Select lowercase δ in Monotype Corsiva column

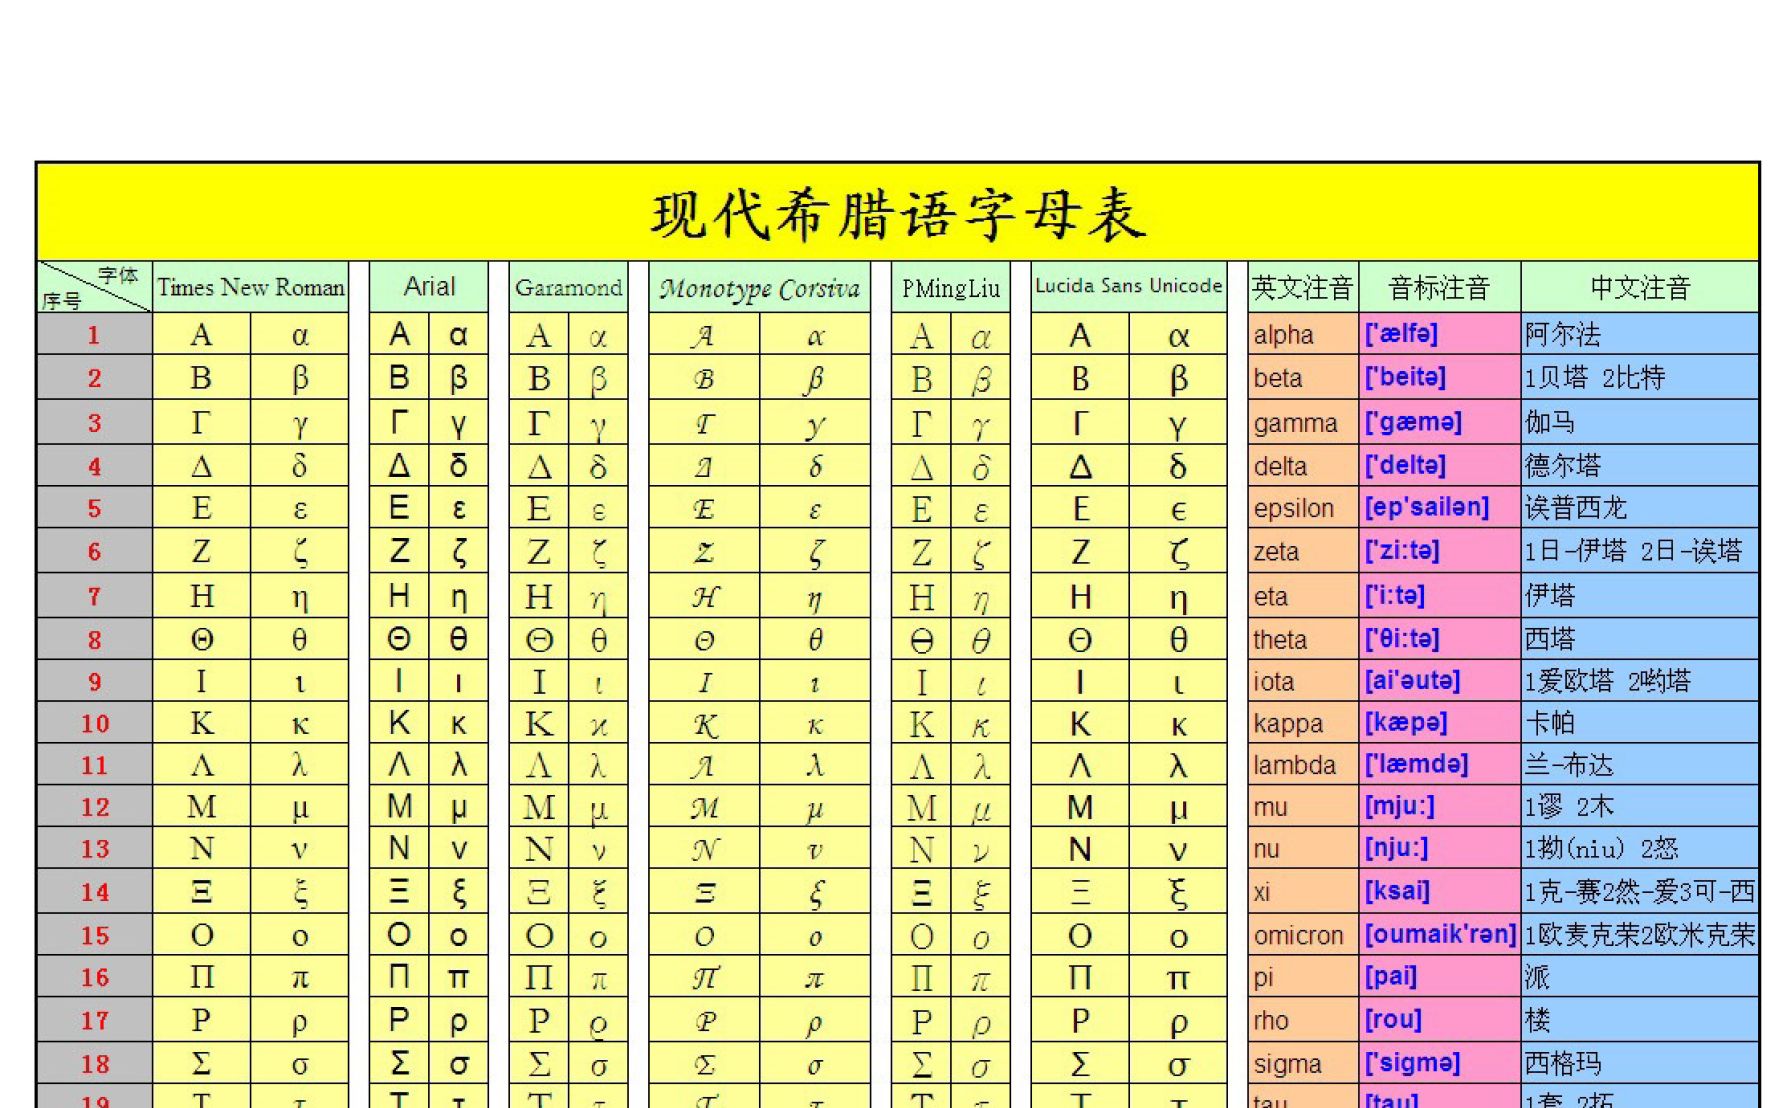coord(815,466)
